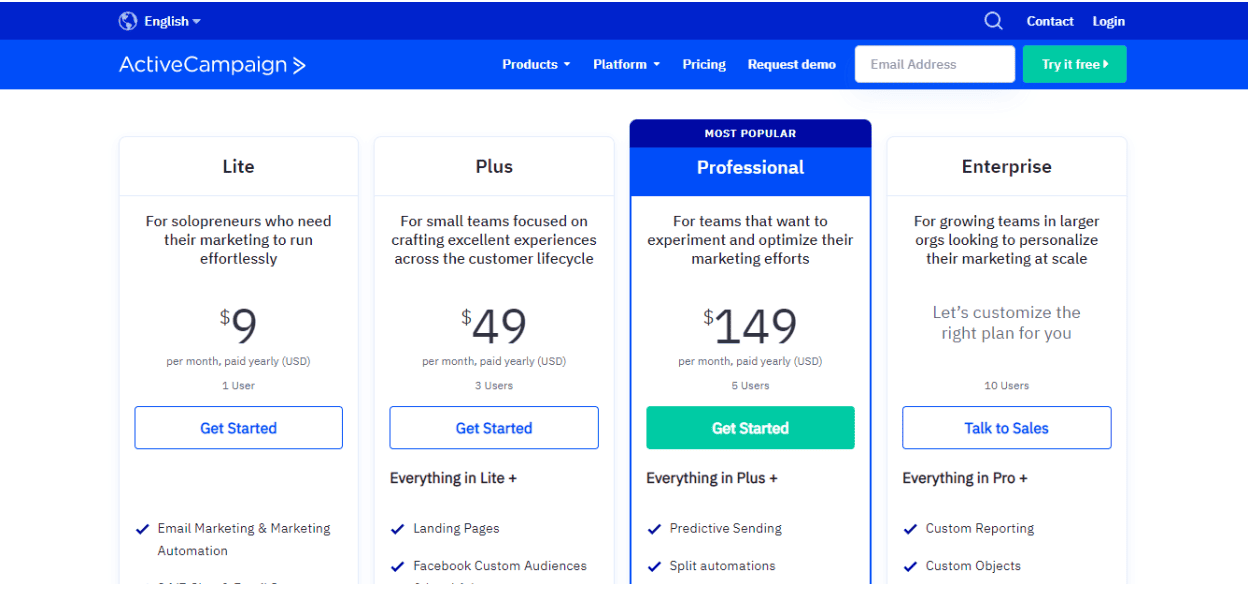The width and height of the screenshot is (1252, 612).
Task: Click checkmark icon beside Landing Pages
Action: 398,529
